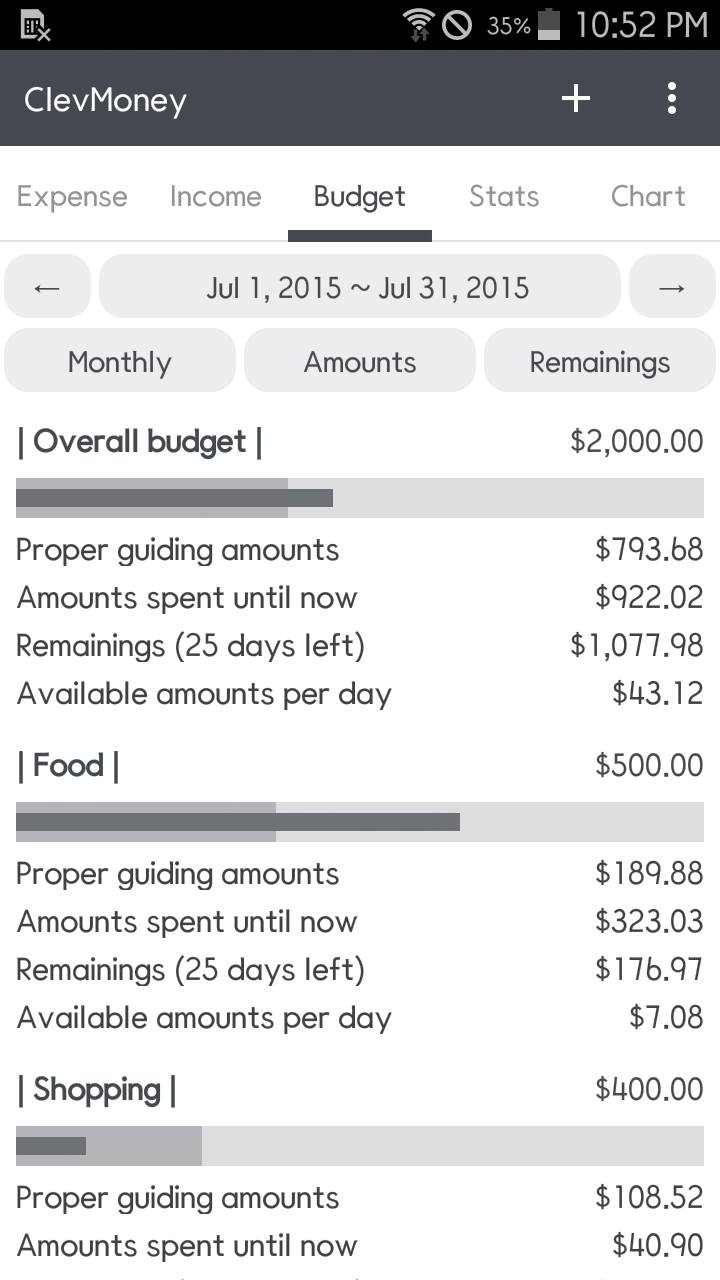Screen dimensions: 720x1280
Task: Tap the notification icon in status bar
Action: 35,26
